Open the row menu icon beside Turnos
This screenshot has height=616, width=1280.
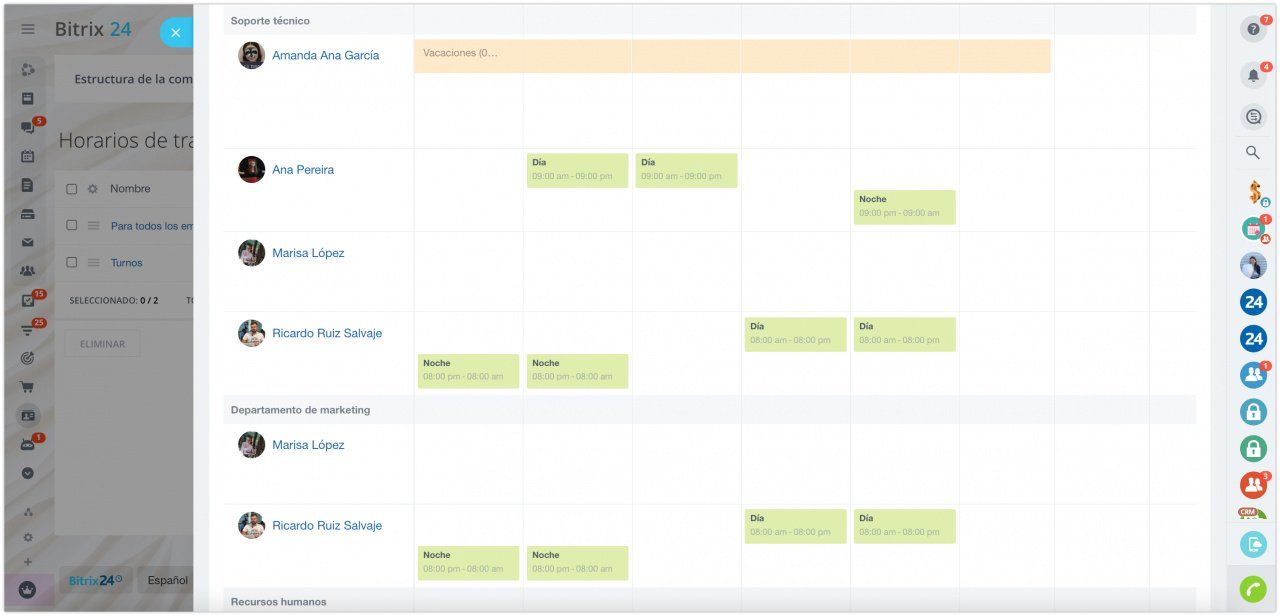point(93,263)
